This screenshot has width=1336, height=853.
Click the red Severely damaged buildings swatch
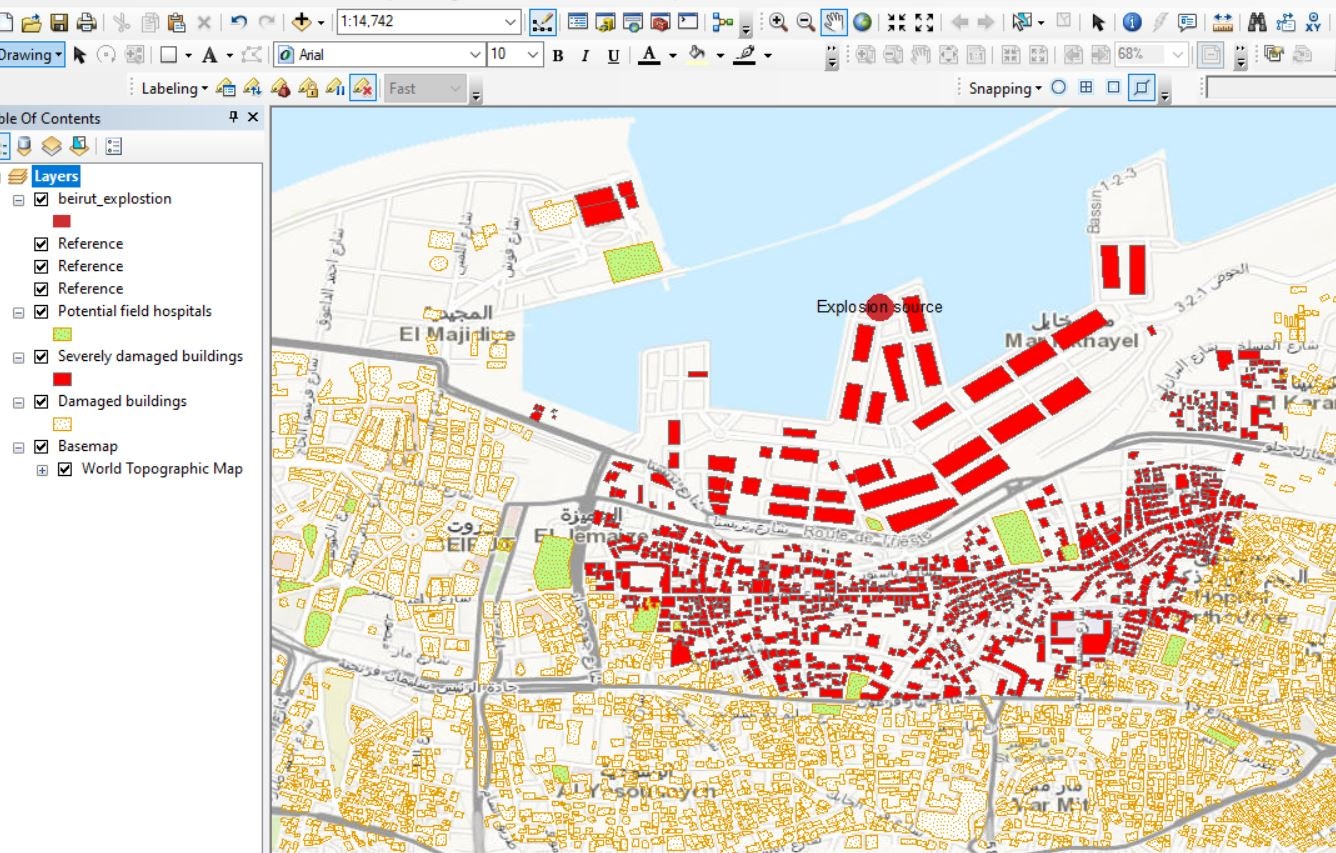pos(62,378)
